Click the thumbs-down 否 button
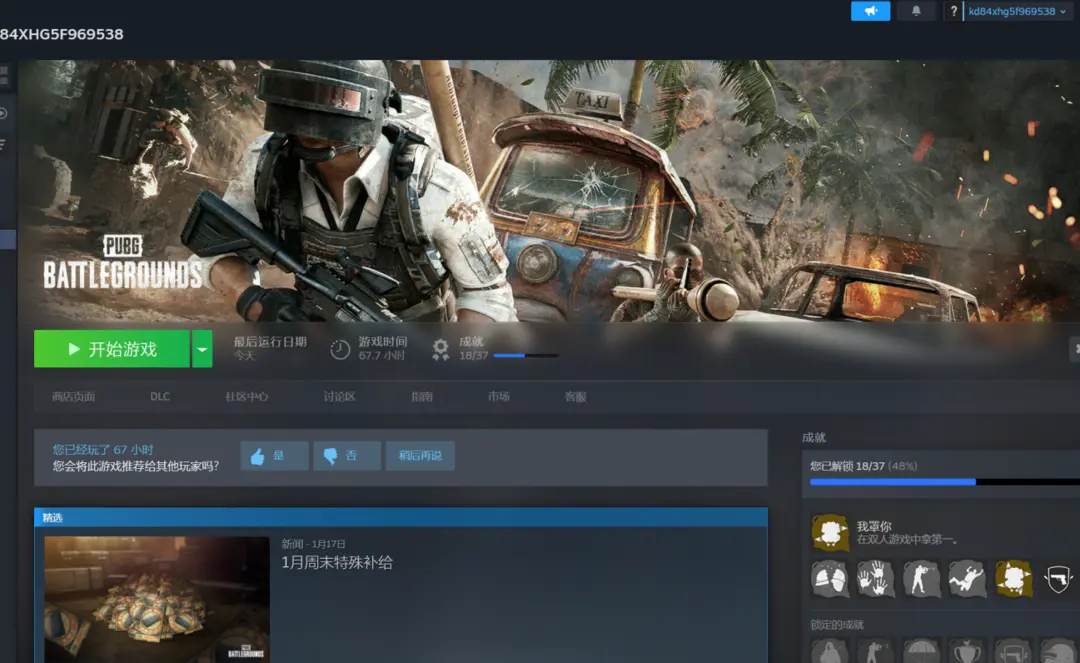Image resolution: width=1080 pixels, height=663 pixels. click(346, 456)
